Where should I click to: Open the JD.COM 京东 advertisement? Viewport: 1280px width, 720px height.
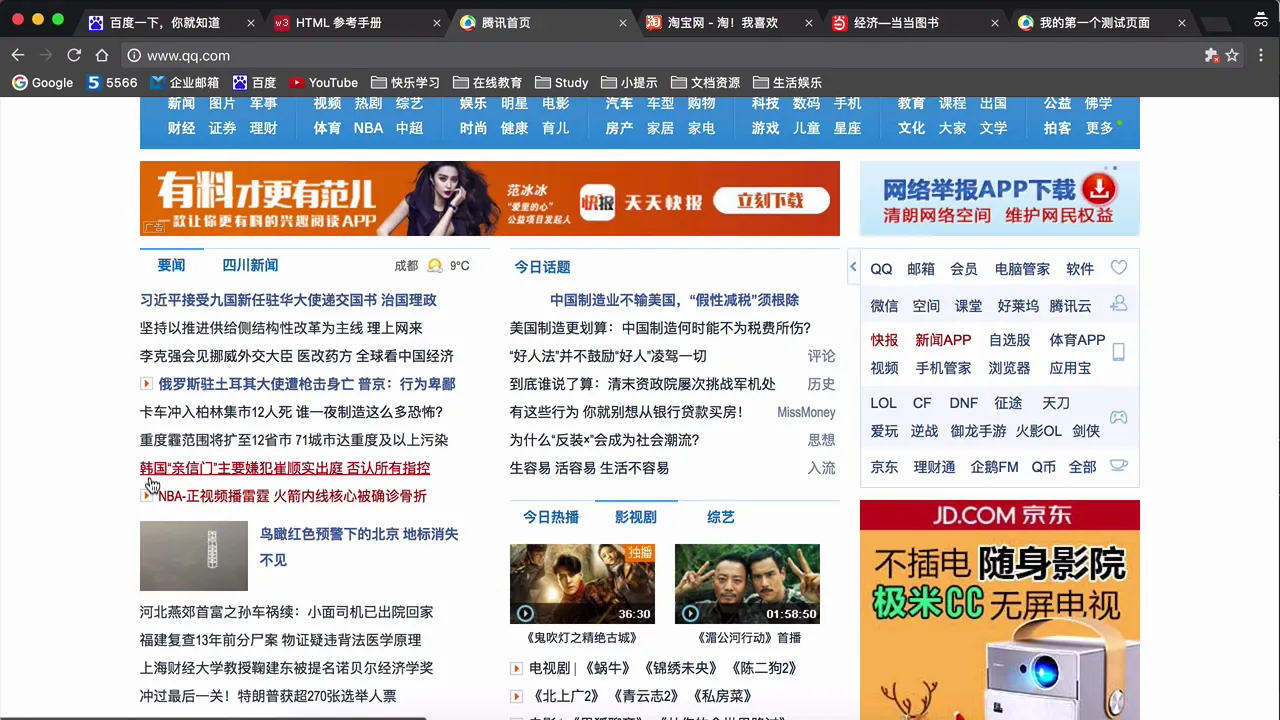[999, 610]
